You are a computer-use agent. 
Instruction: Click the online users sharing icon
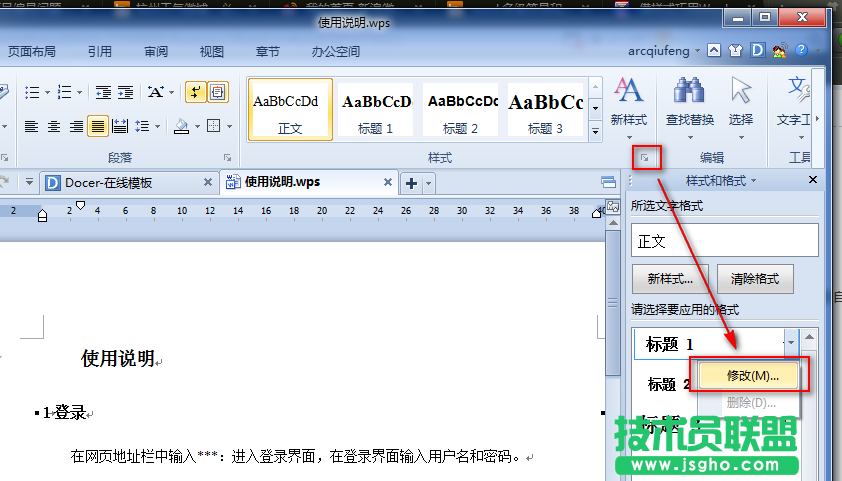[780, 50]
